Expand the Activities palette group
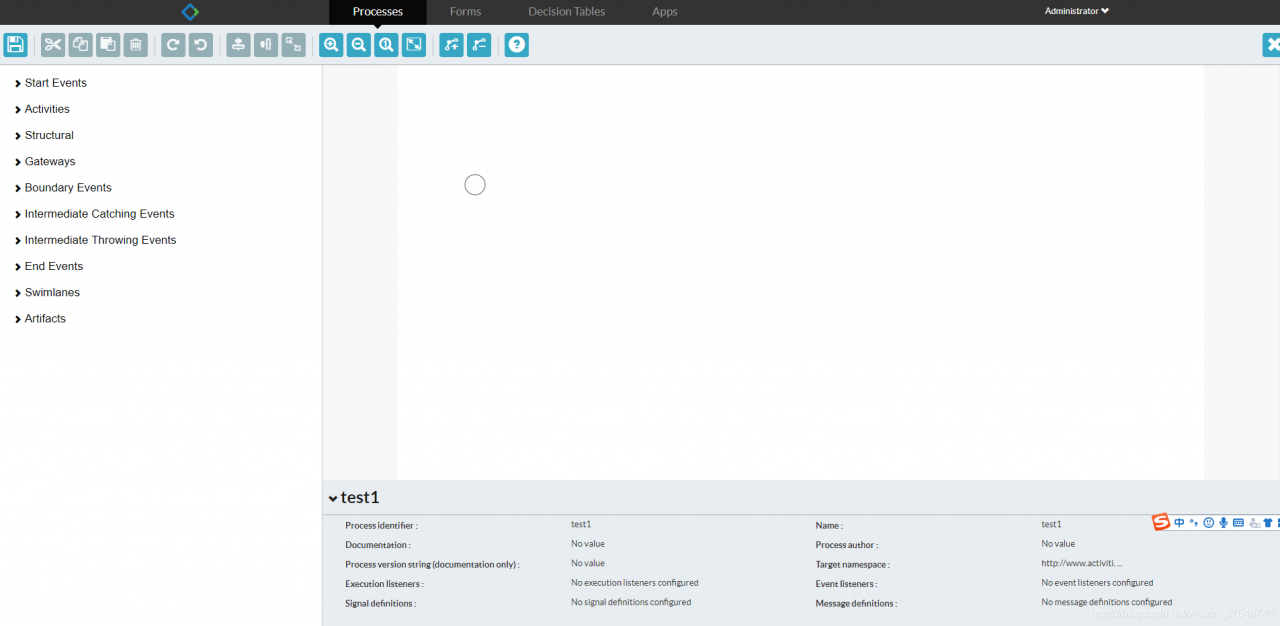This screenshot has width=1280, height=626. tap(42, 109)
